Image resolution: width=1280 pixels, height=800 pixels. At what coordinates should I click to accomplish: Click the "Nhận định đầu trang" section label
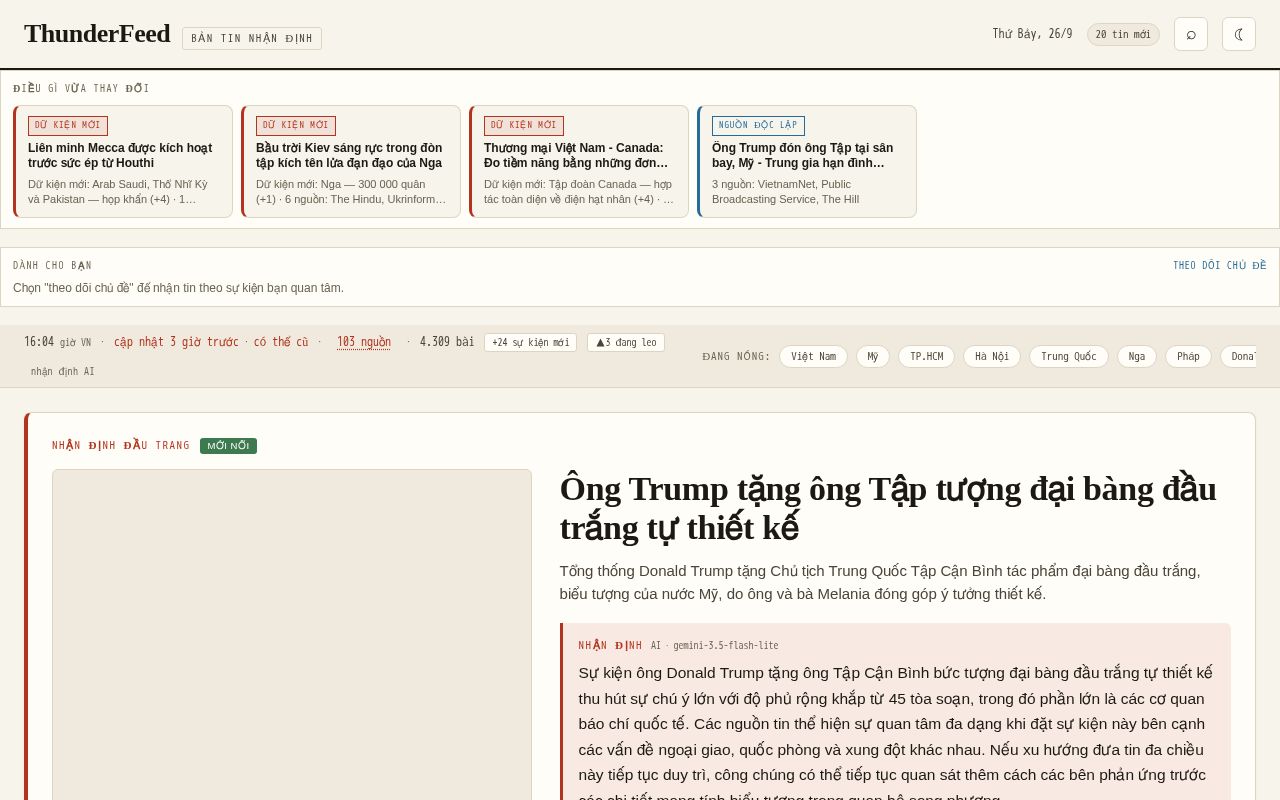click(121, 446)
